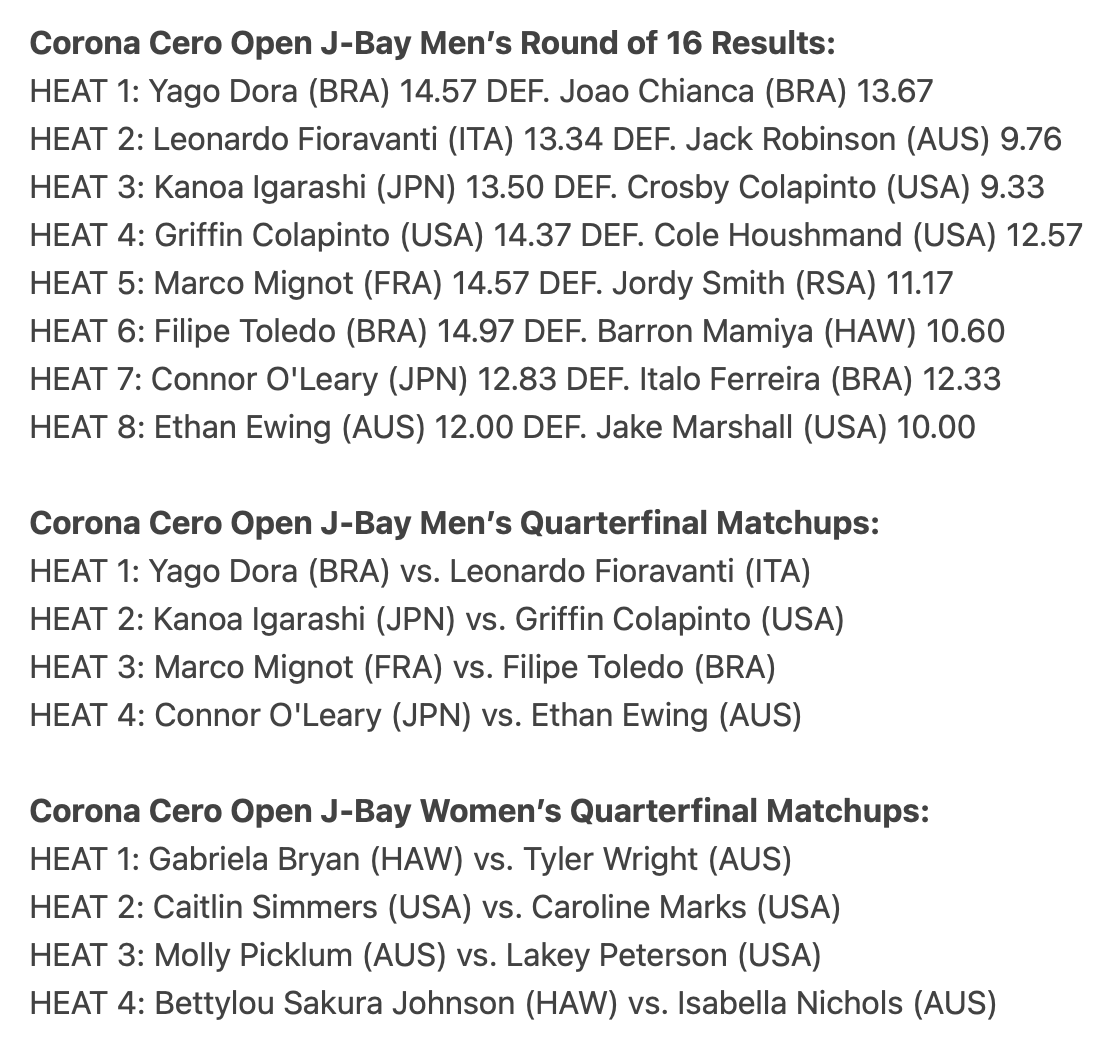Click the Men's Quarterfinal Matchups heading
The height and width of the screenshot is (1046, 1116).
[x=454, y=524]
